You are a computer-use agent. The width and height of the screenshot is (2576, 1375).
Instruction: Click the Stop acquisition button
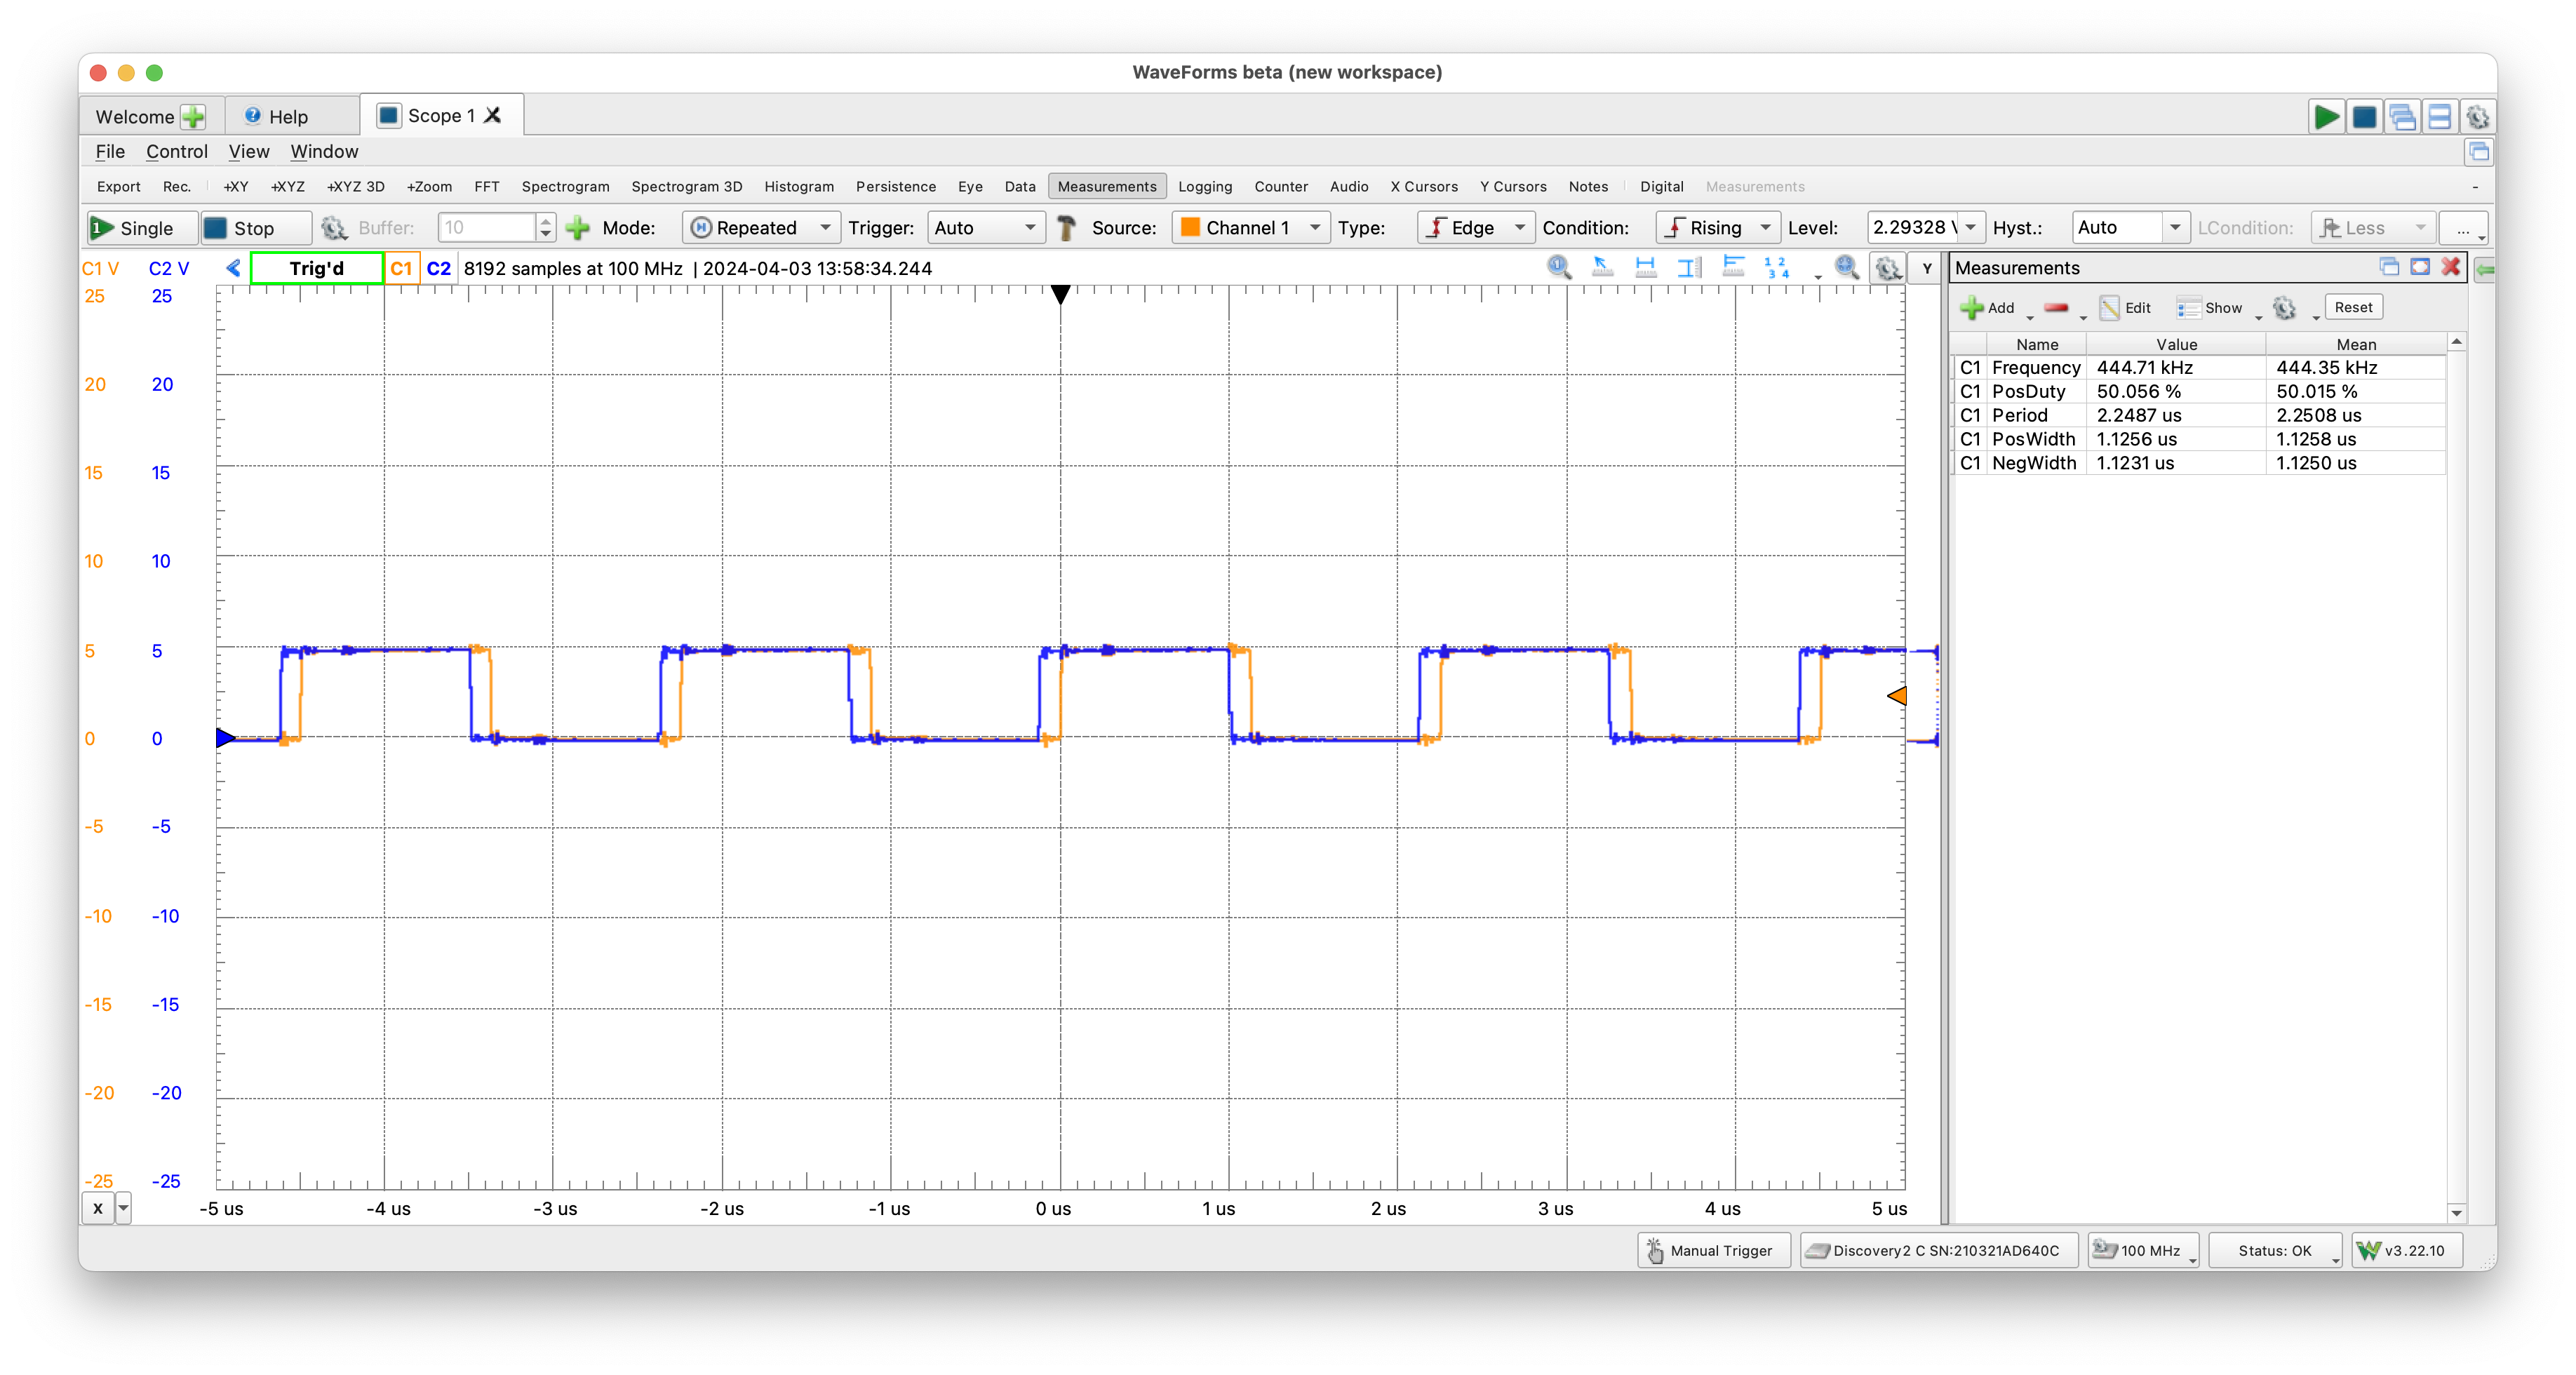tap(255, 228)
